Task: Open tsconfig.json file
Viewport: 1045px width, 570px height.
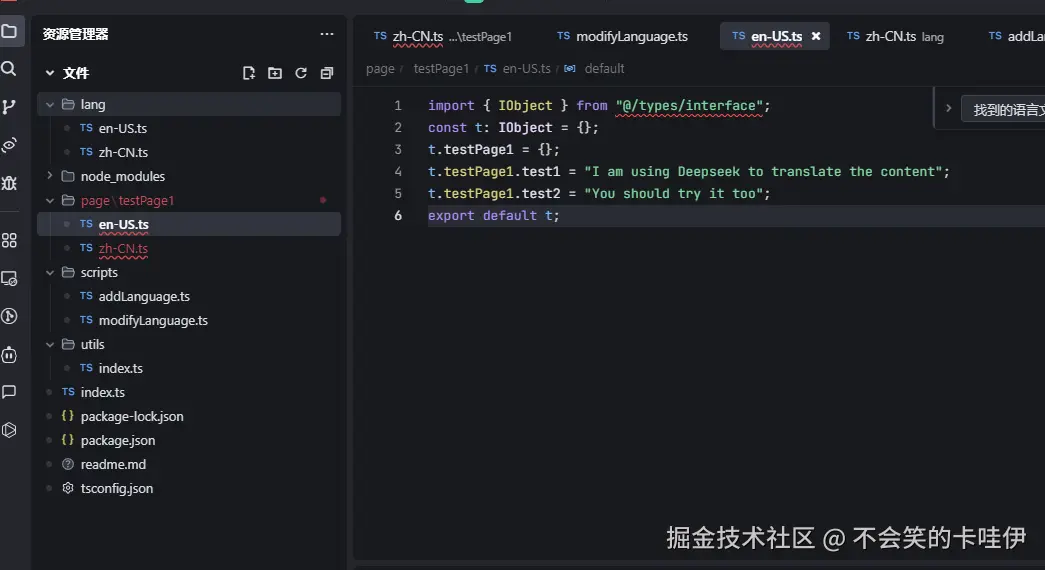Action: point(189,488)
